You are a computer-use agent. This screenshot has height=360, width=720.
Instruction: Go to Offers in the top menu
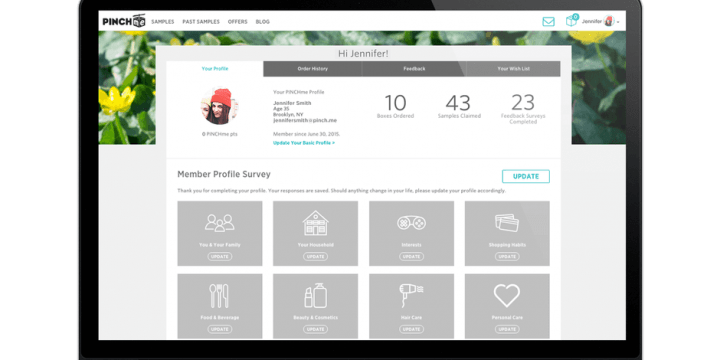pos(237,22)
